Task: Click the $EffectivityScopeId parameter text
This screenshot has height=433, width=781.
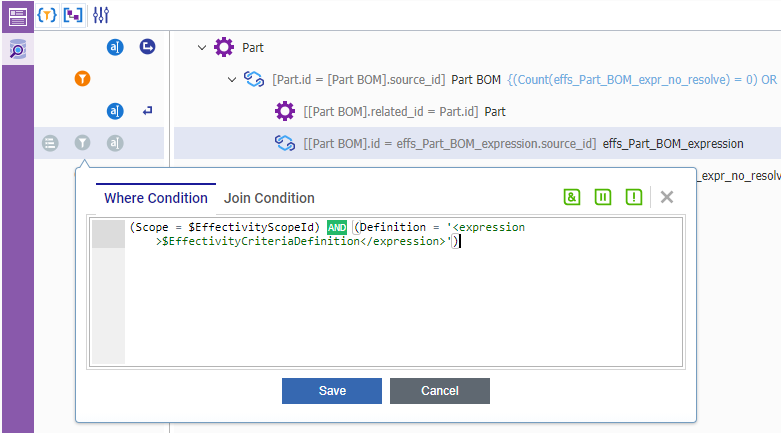Action: coord(251,227)
